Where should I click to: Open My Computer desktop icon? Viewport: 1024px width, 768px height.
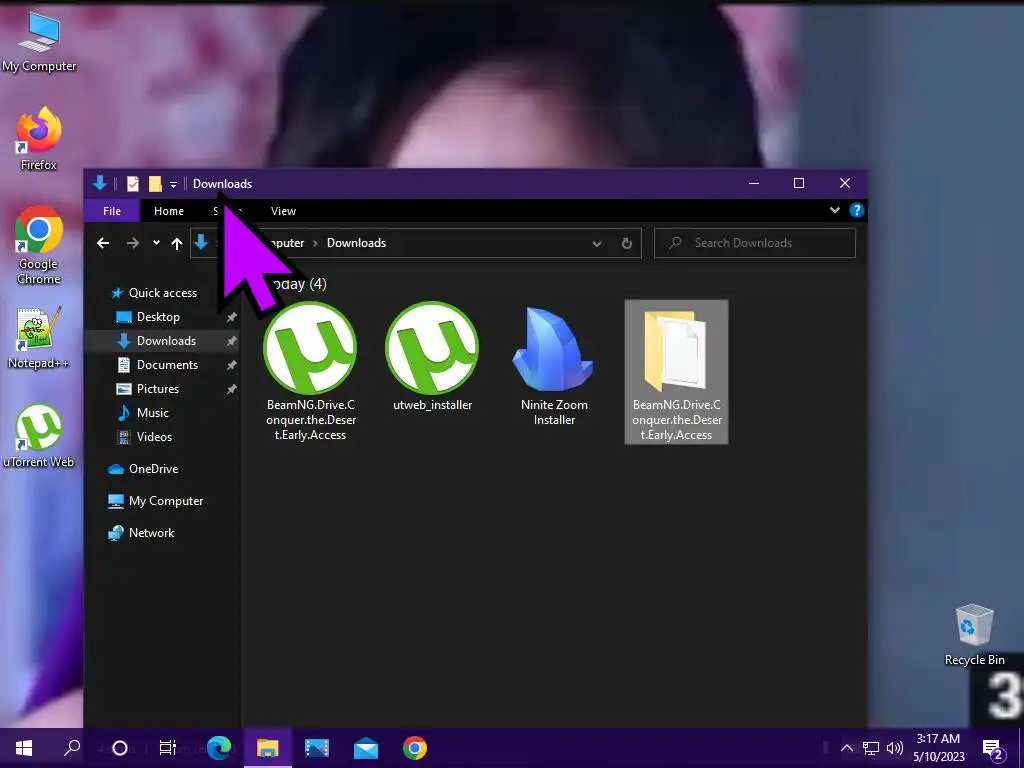(39, 42)
